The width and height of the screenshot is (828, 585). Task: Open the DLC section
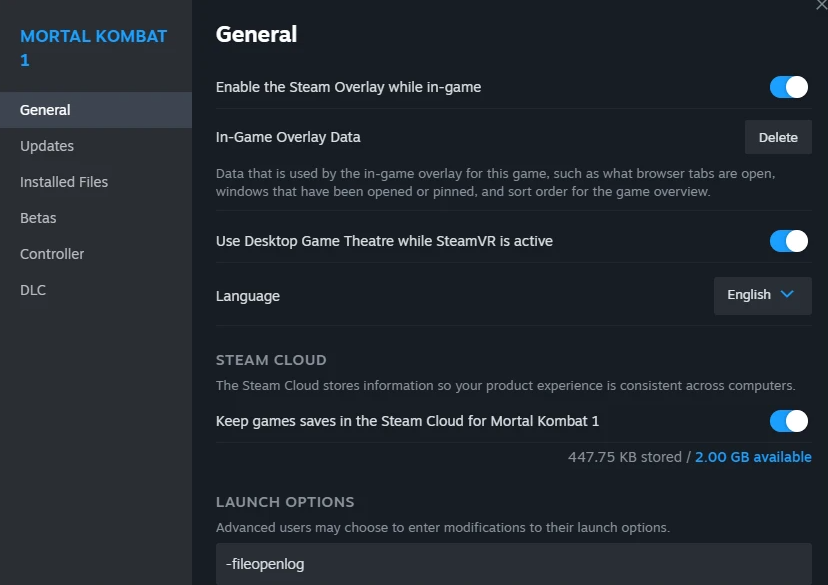96,290
